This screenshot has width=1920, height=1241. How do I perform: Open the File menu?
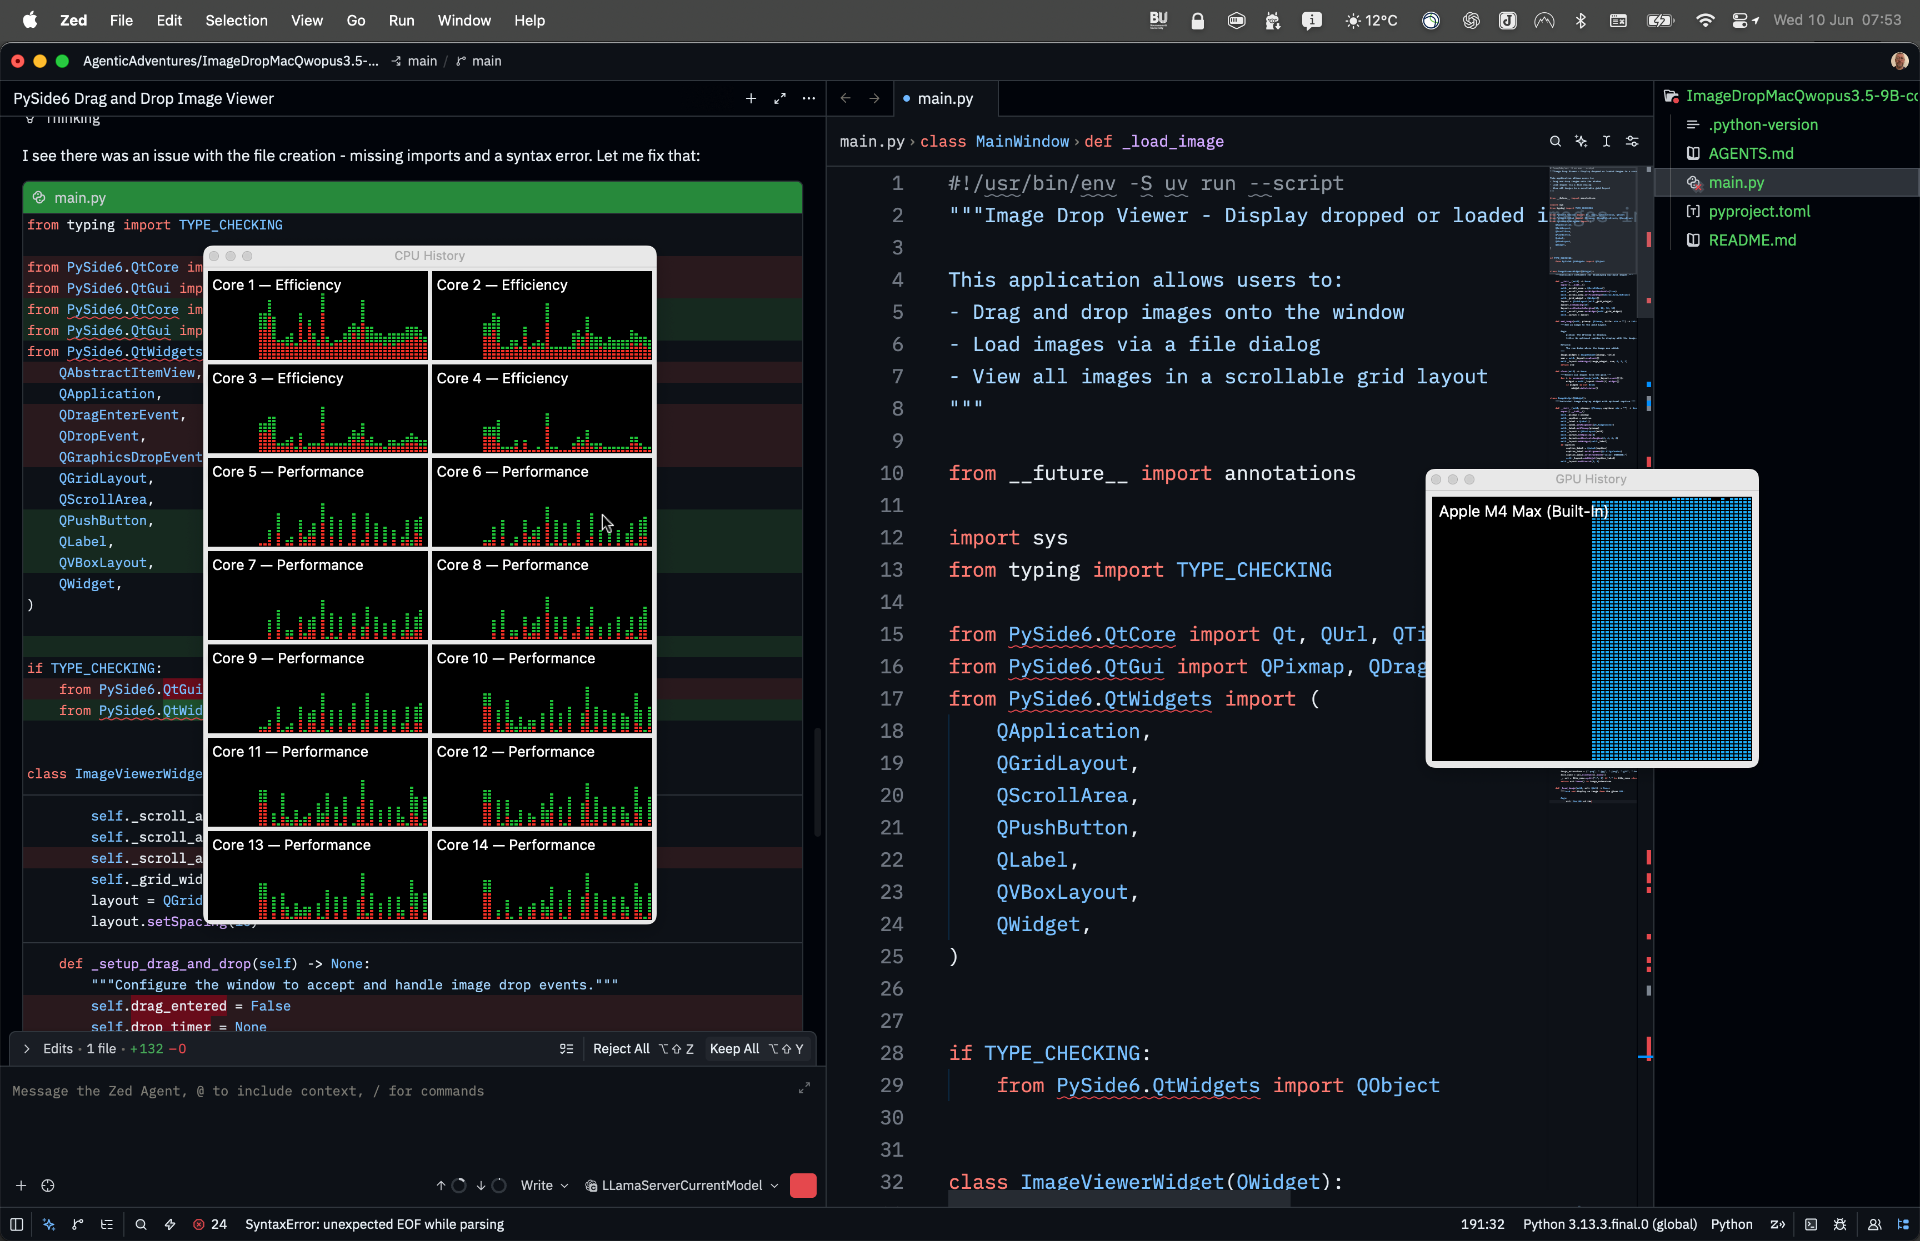coord(121,20)
